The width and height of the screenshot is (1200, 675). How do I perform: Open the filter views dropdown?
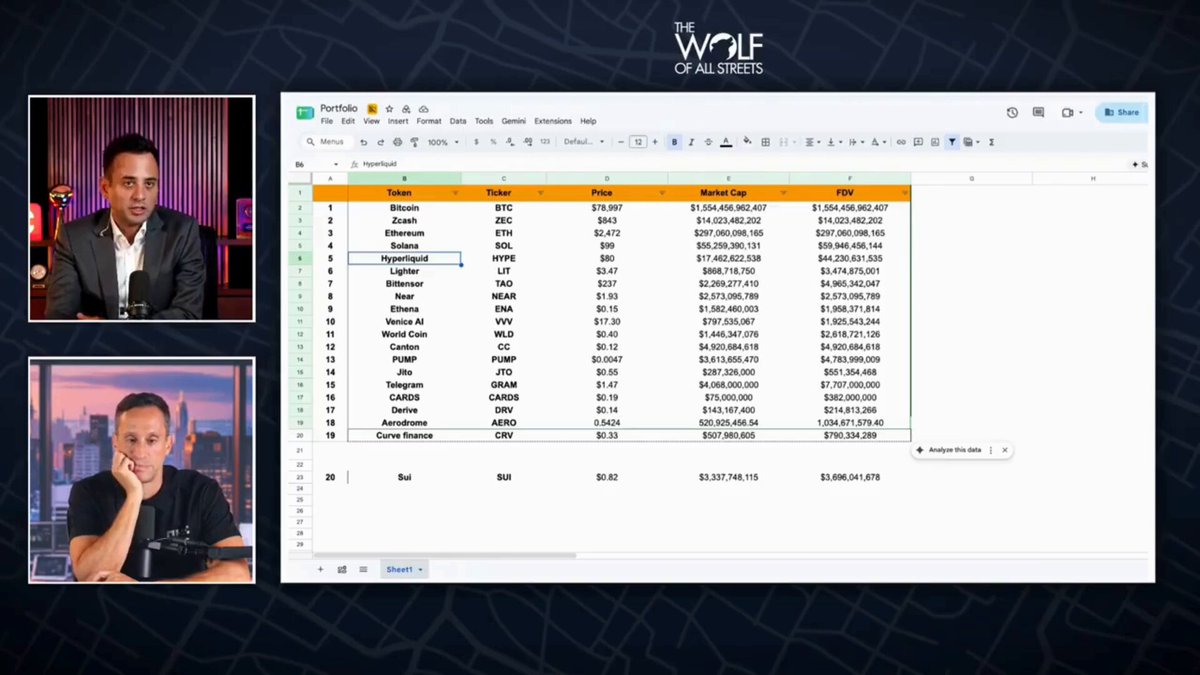(x=970, y=142)
